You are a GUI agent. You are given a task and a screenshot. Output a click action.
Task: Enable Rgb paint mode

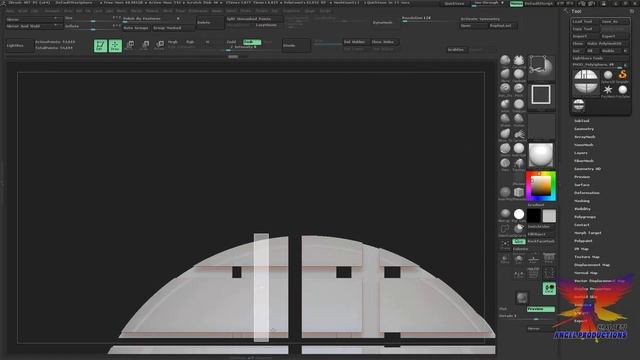(x=190, y=42)
